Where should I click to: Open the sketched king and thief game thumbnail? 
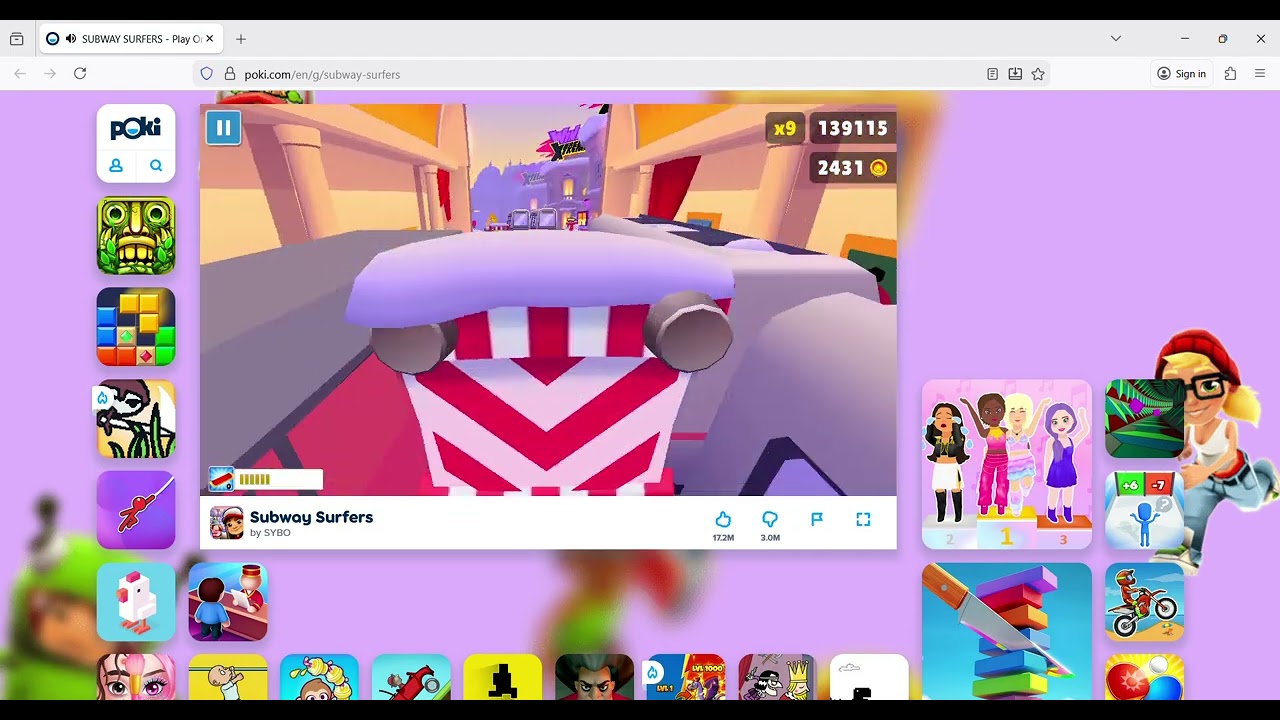click(777, 677)
